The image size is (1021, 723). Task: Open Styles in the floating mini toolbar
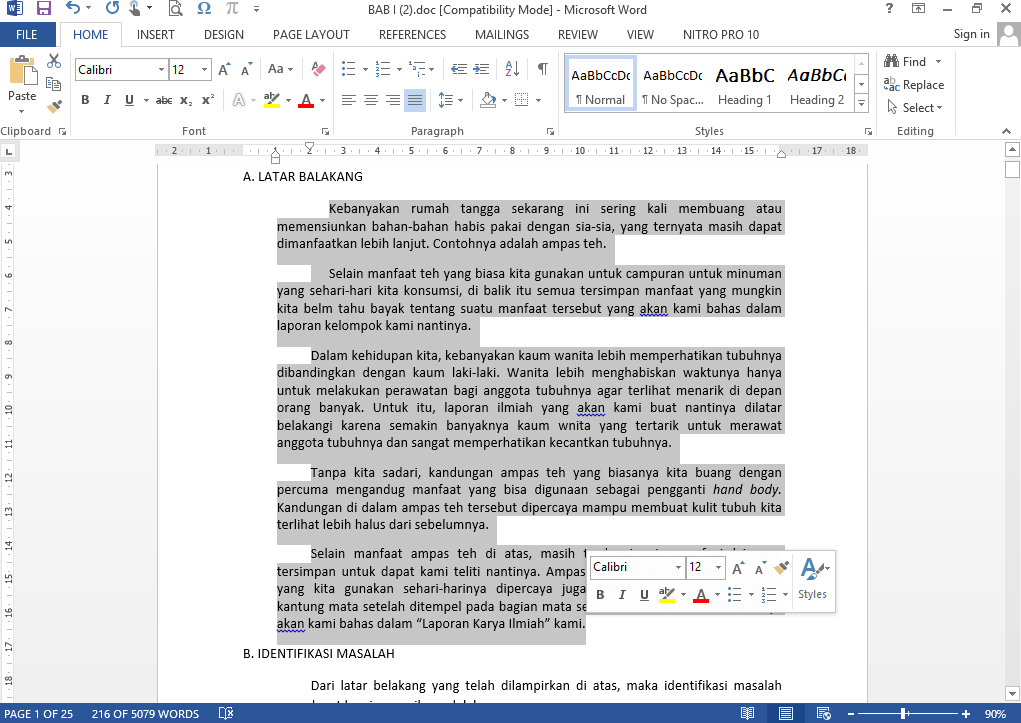click(813, 579)
